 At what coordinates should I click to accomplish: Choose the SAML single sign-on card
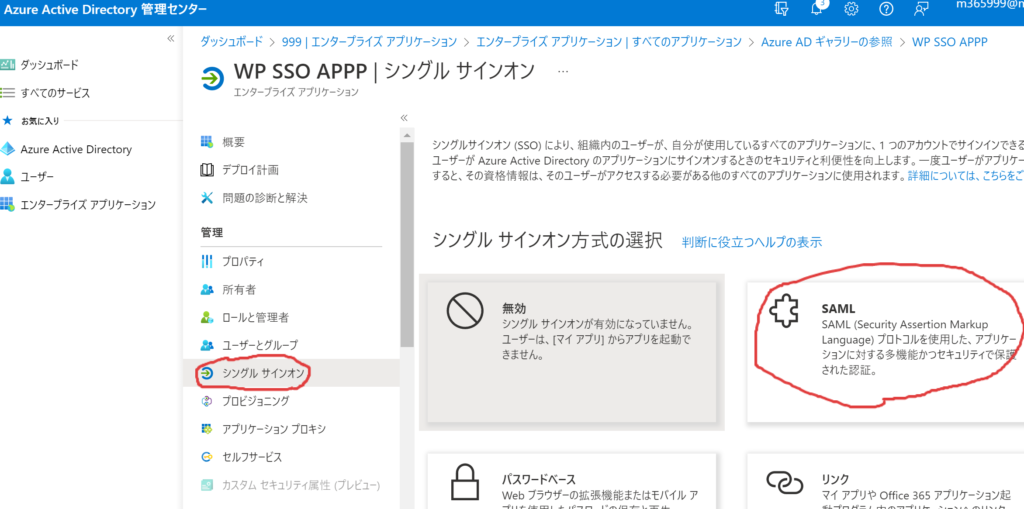(x=886, y=352)
